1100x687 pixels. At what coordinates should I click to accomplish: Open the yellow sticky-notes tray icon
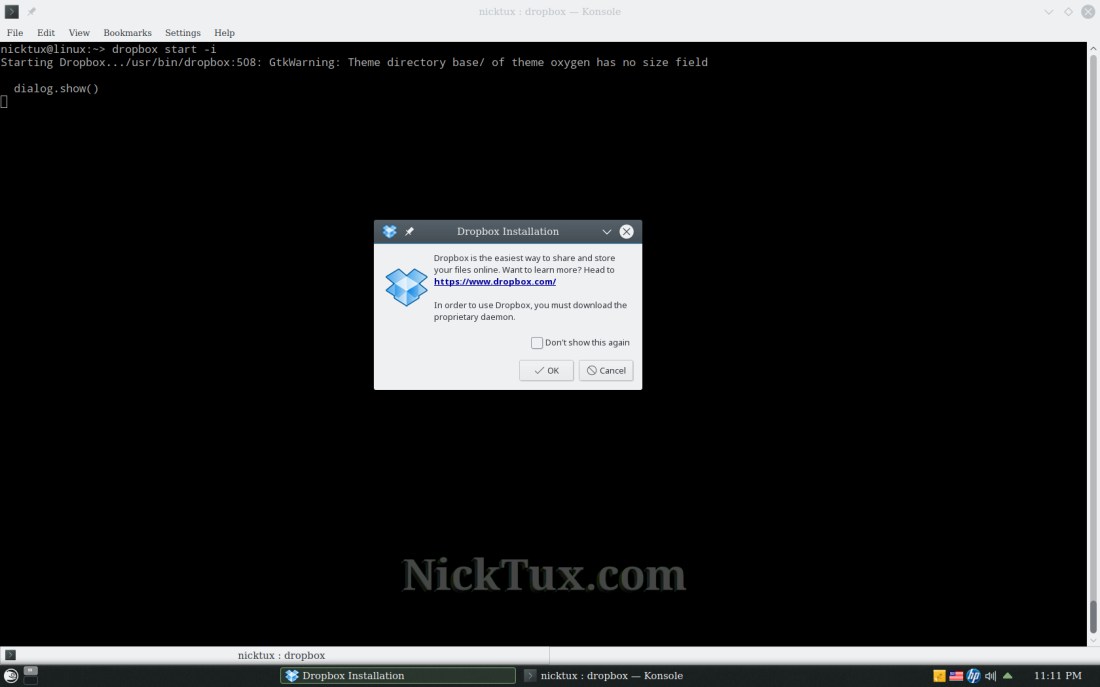click(939, 676)
